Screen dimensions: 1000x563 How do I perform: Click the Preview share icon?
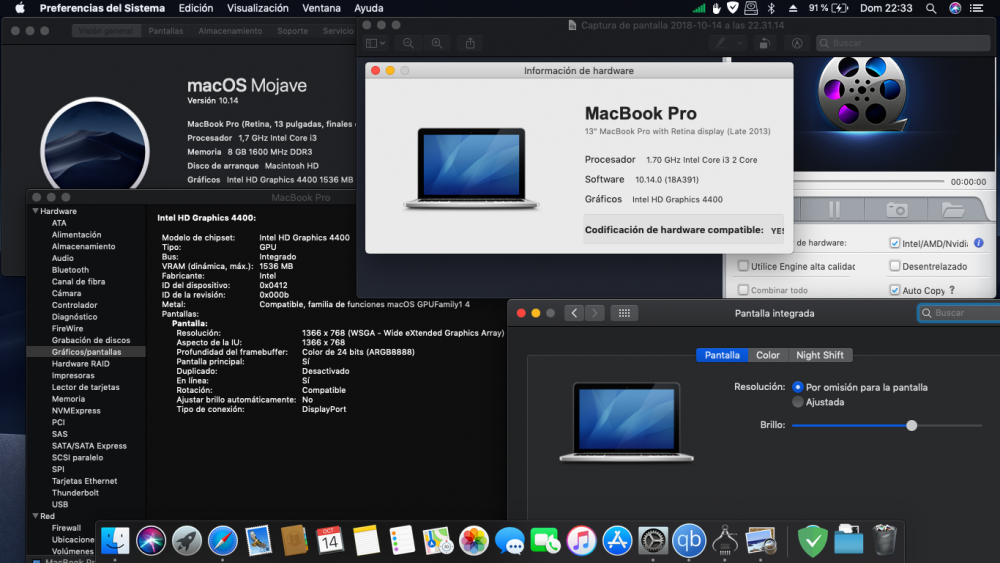coord(470,43)
